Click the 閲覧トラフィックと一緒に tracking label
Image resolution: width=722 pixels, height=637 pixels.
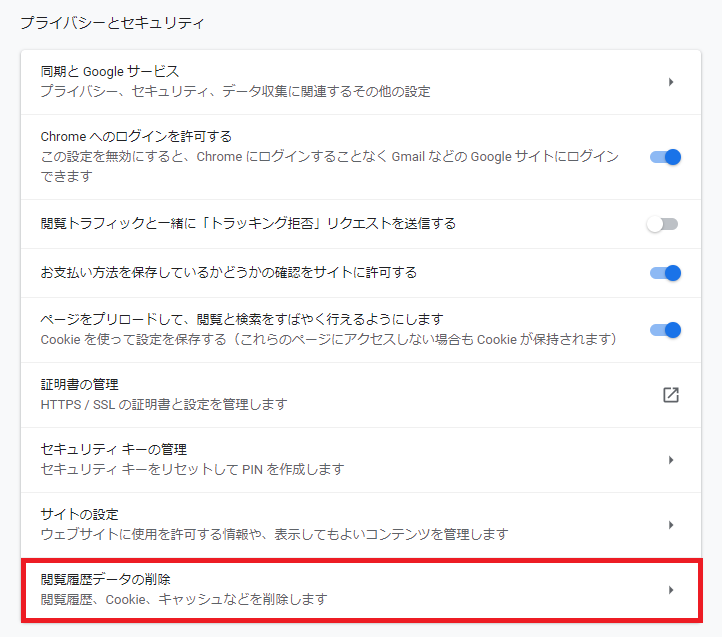point(248,223)
